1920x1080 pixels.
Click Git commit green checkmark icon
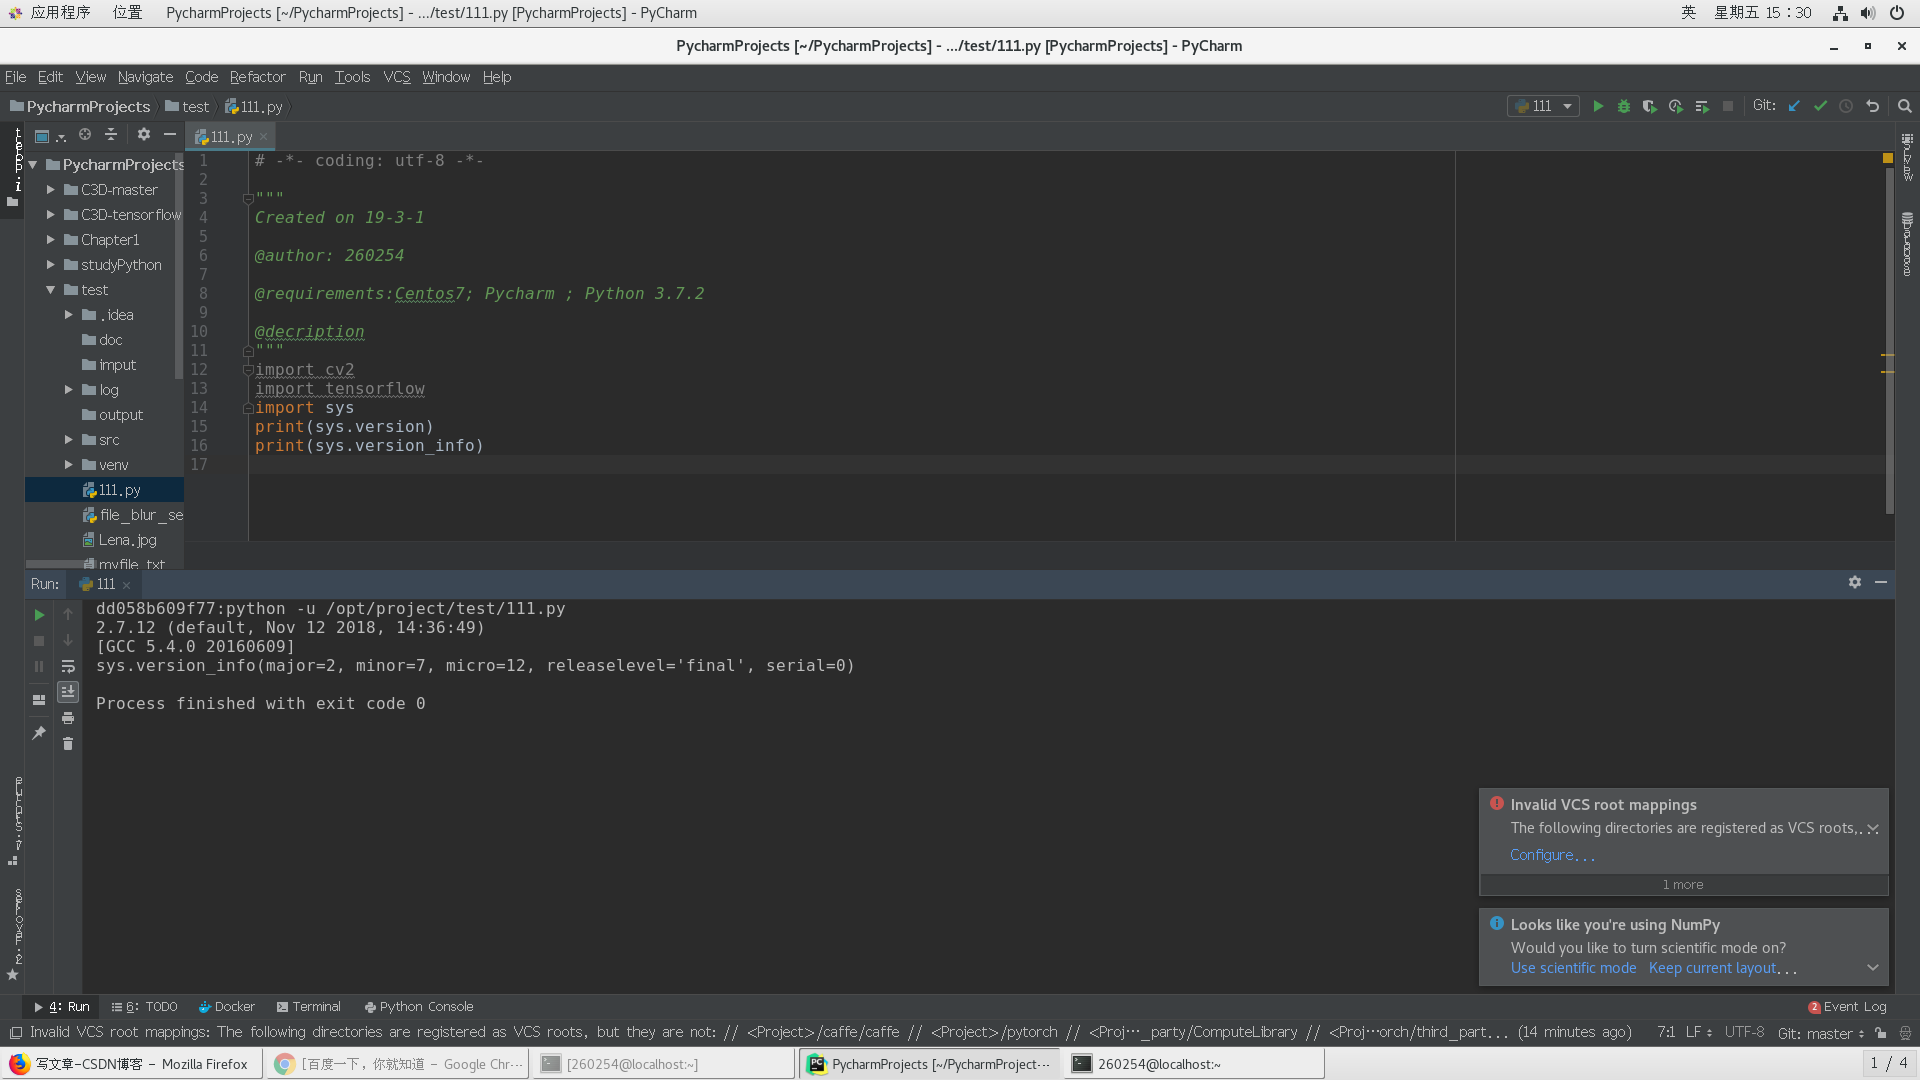(x=1820, y=106)
